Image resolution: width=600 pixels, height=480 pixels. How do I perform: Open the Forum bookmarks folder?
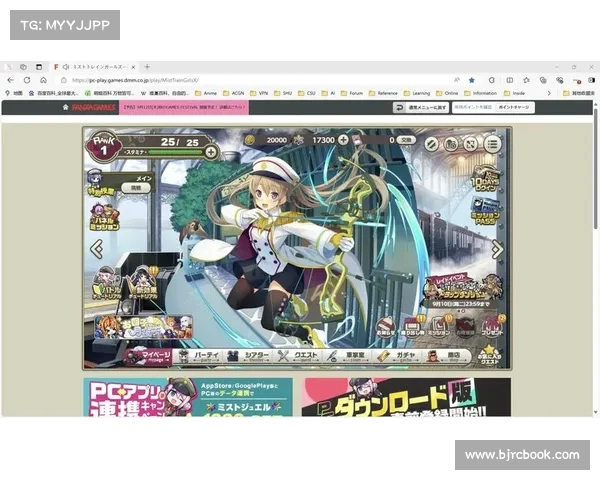tap(352, 93)
